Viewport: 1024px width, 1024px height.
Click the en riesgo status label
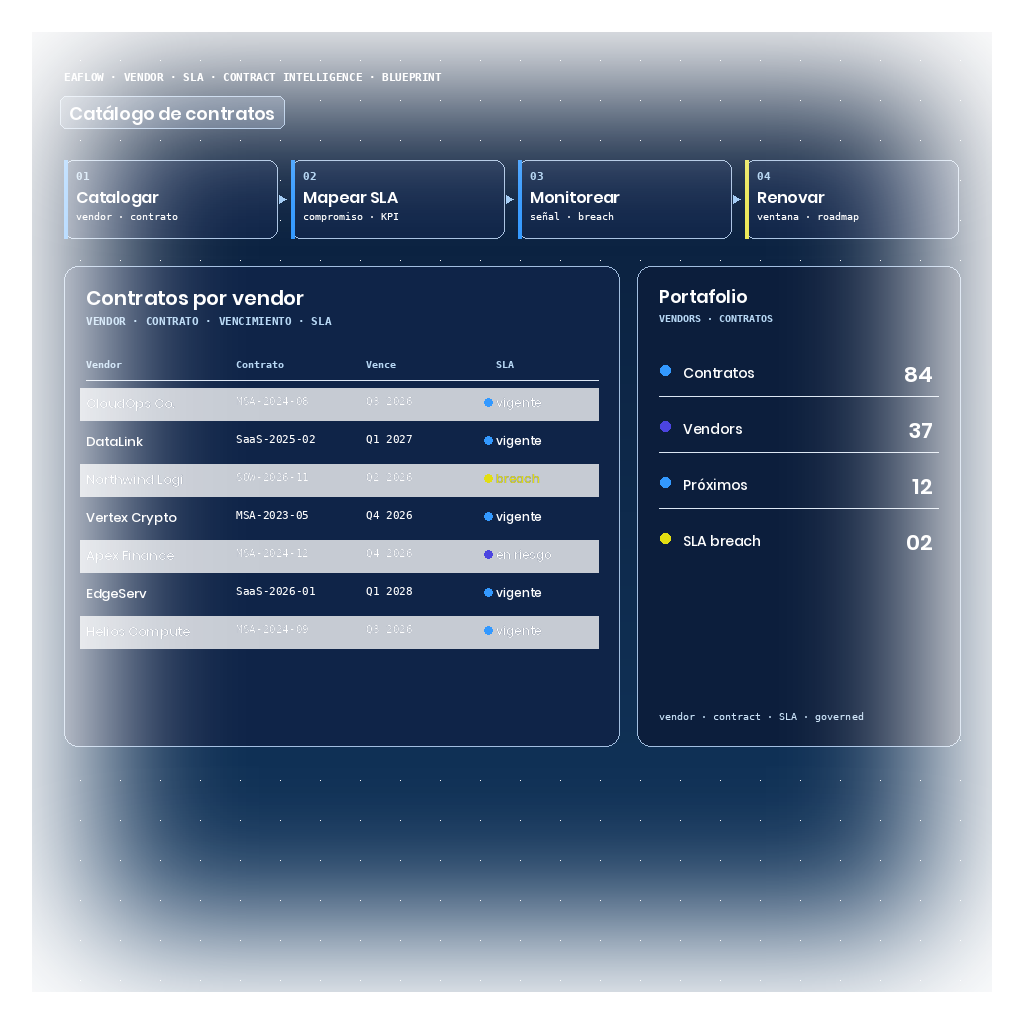click(524, 555)
